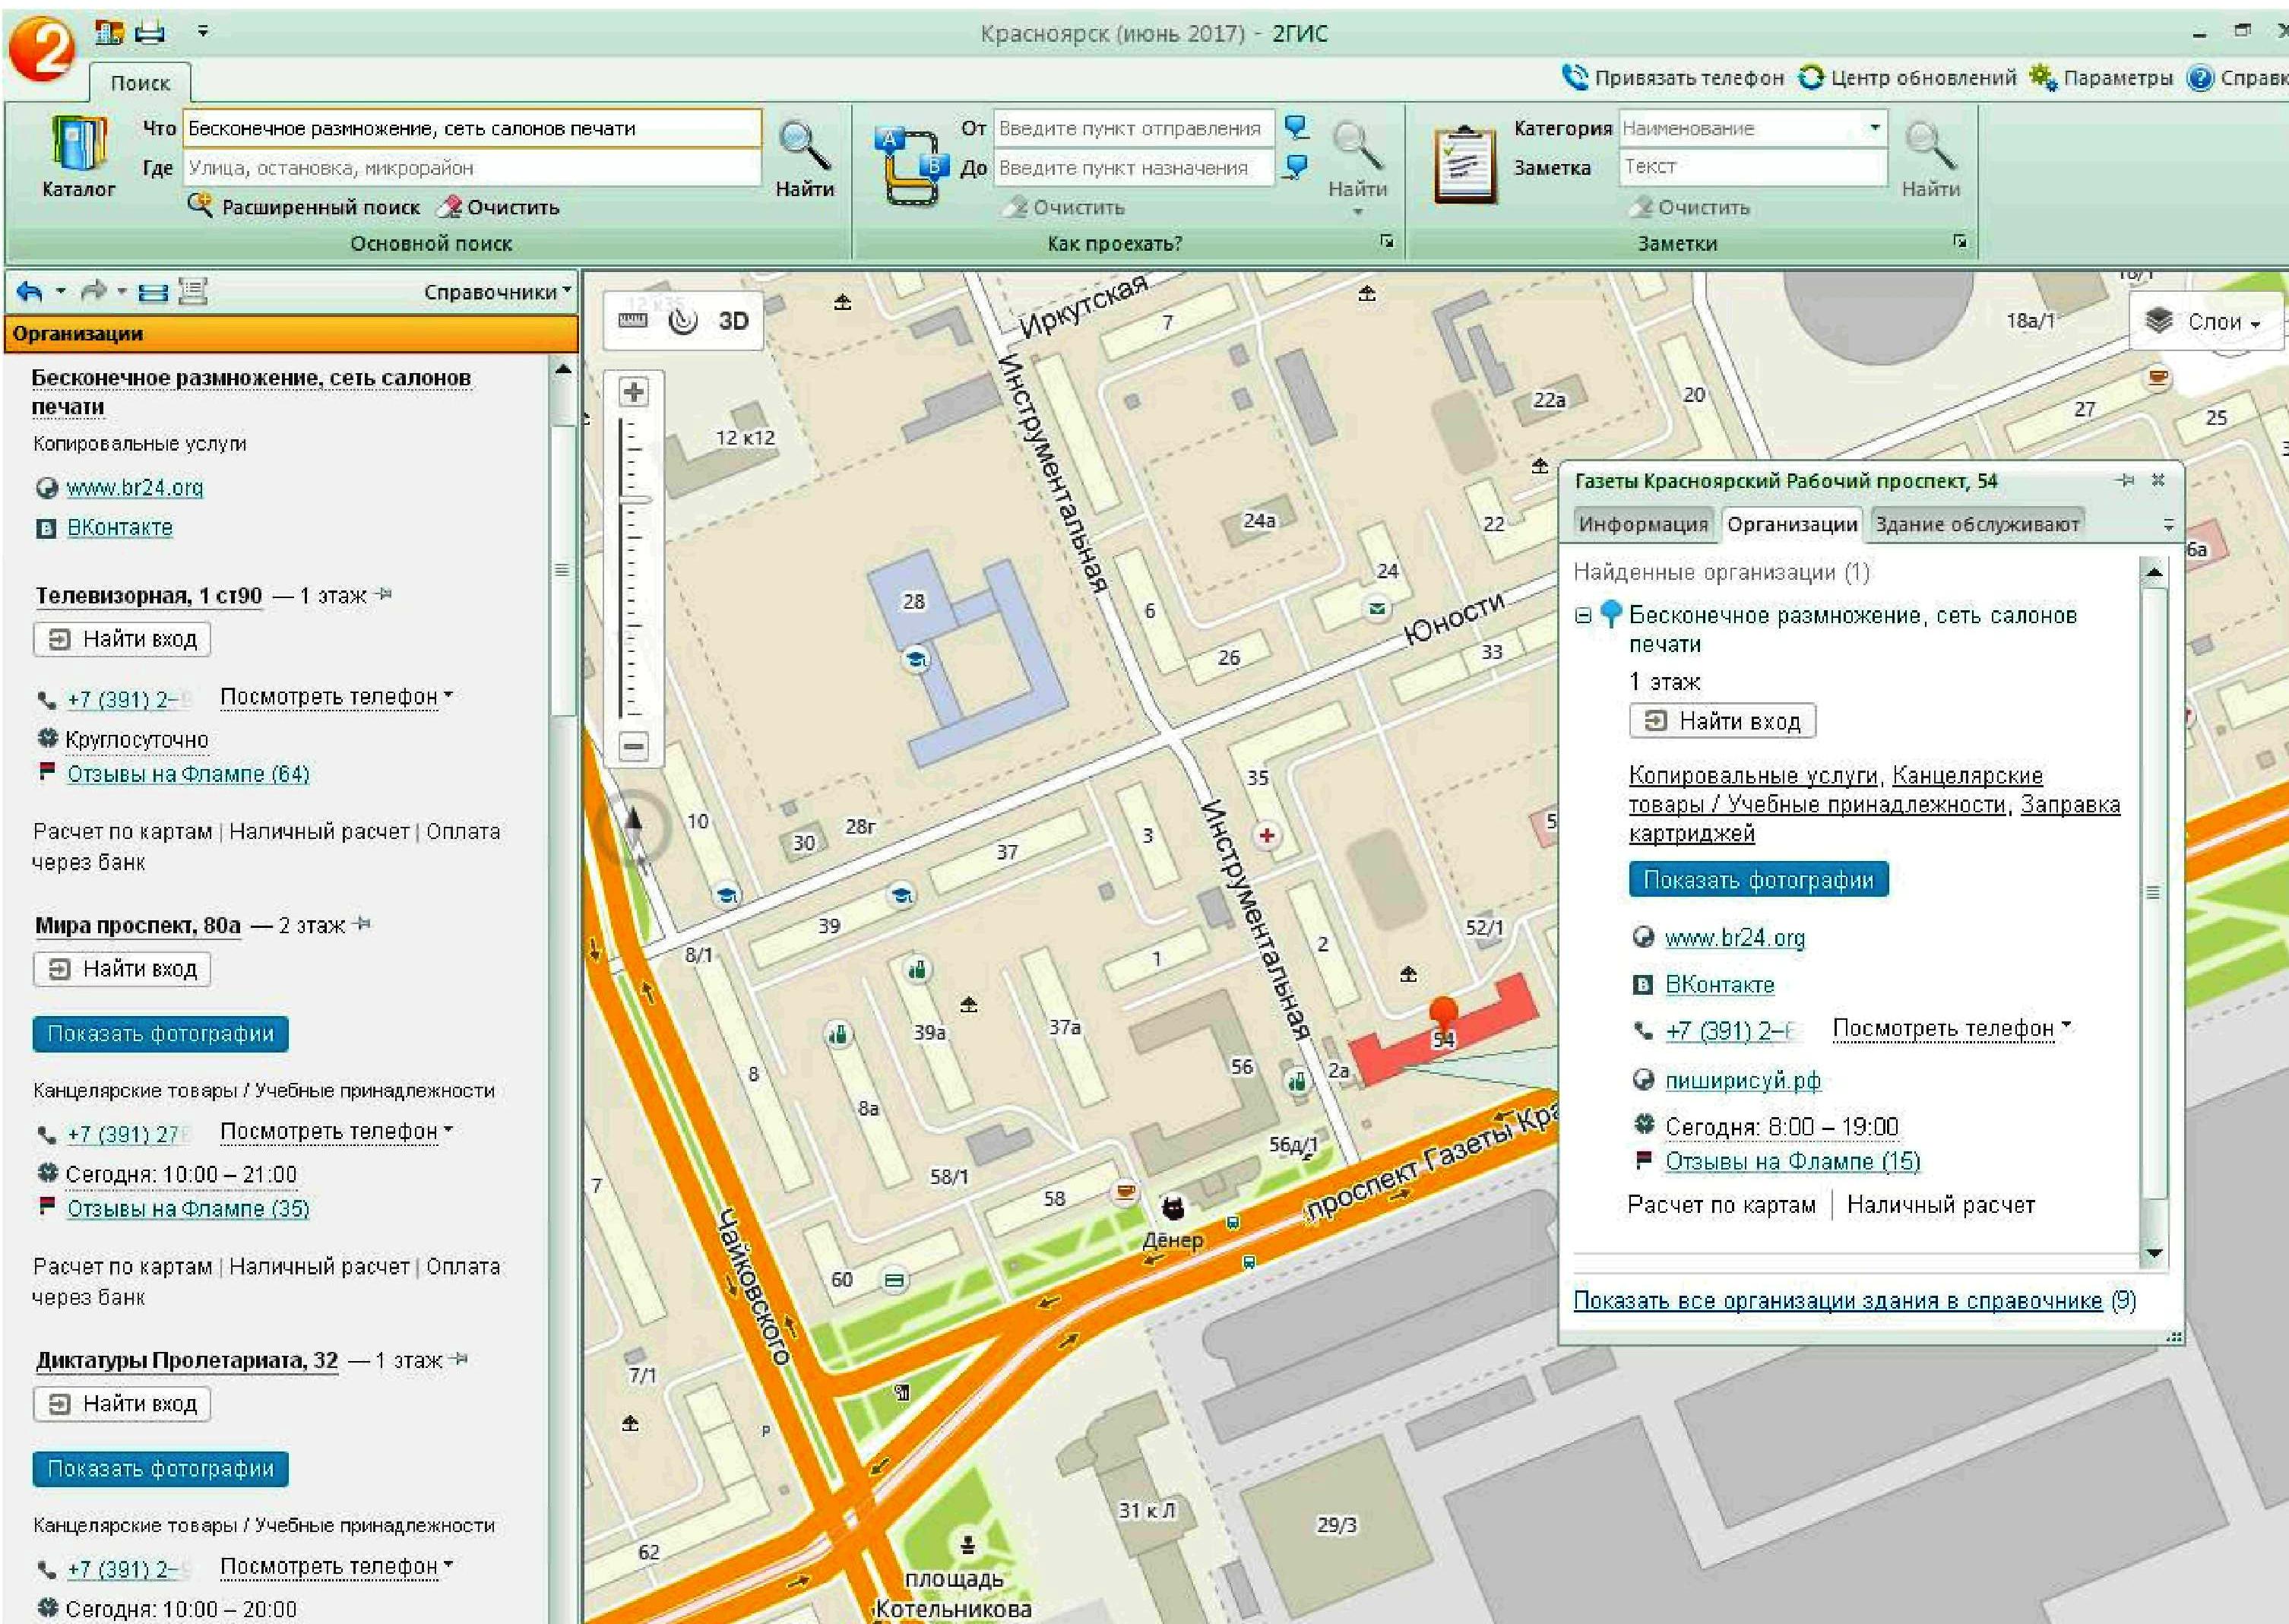
Task: Pick departure point on map icon
Action: point(1297,127)
